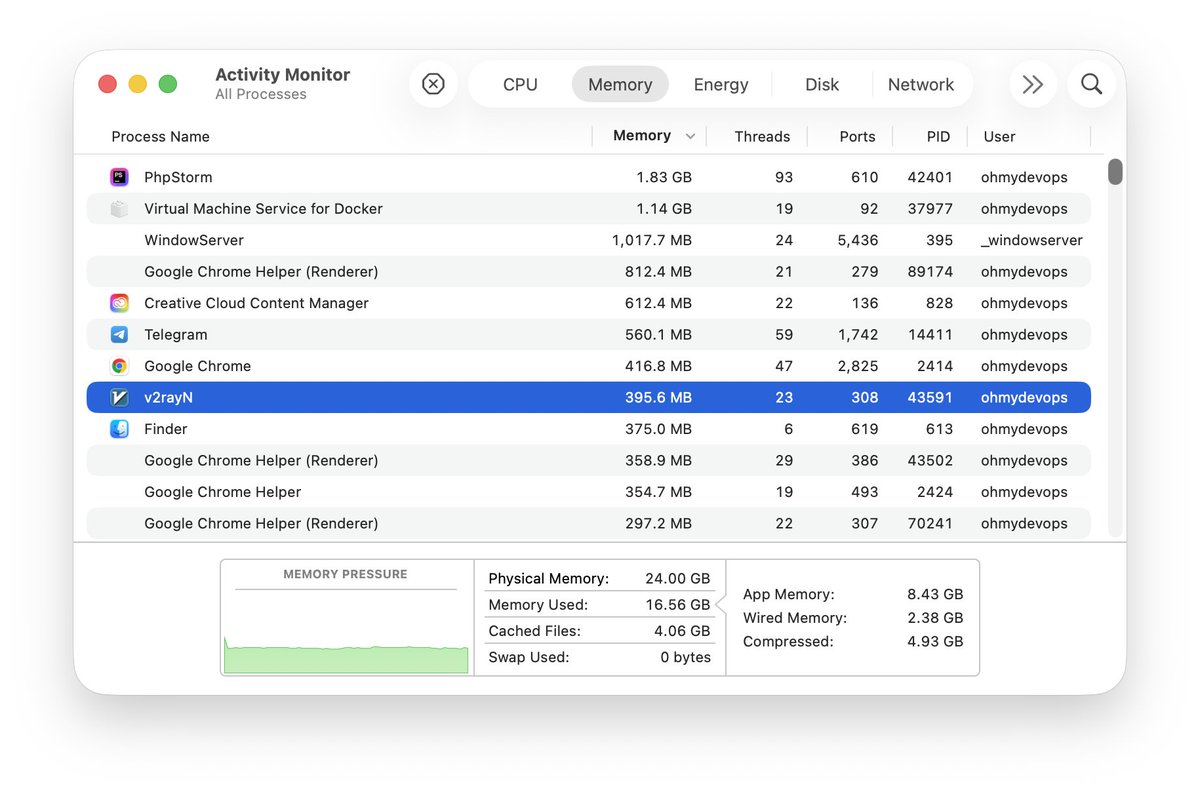Select the Telegram process name

point(176,335)
